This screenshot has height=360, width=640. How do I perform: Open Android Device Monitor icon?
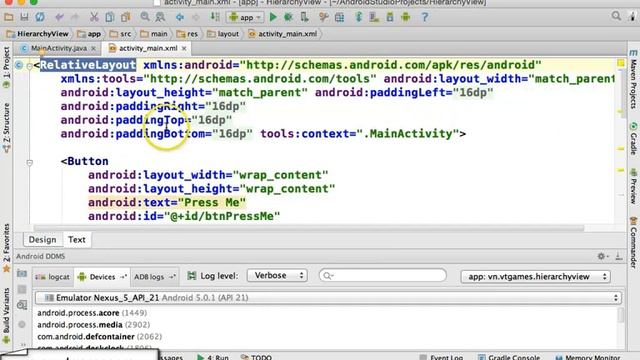pos(406,17)
